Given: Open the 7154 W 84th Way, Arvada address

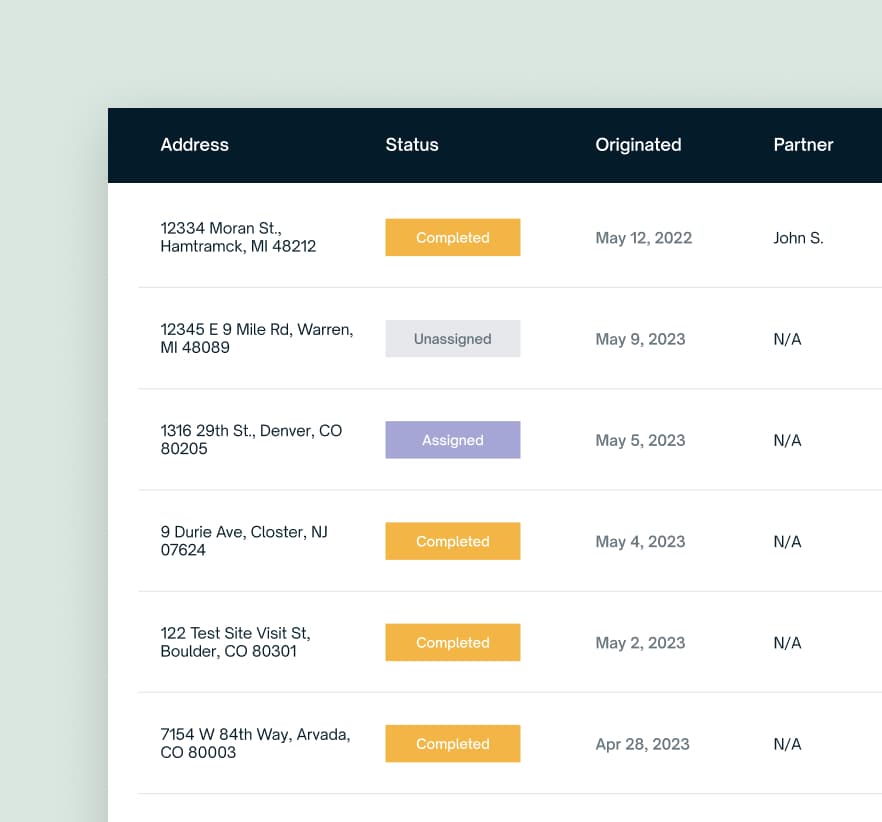Looking at the screenshot, I should [x=255, y=743].
